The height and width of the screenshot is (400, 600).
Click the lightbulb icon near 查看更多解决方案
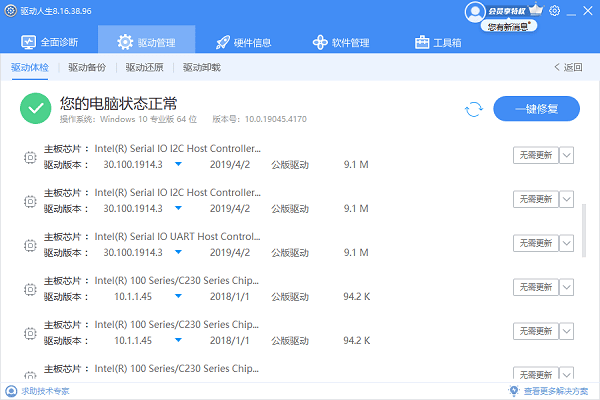[x=514, y=391]
